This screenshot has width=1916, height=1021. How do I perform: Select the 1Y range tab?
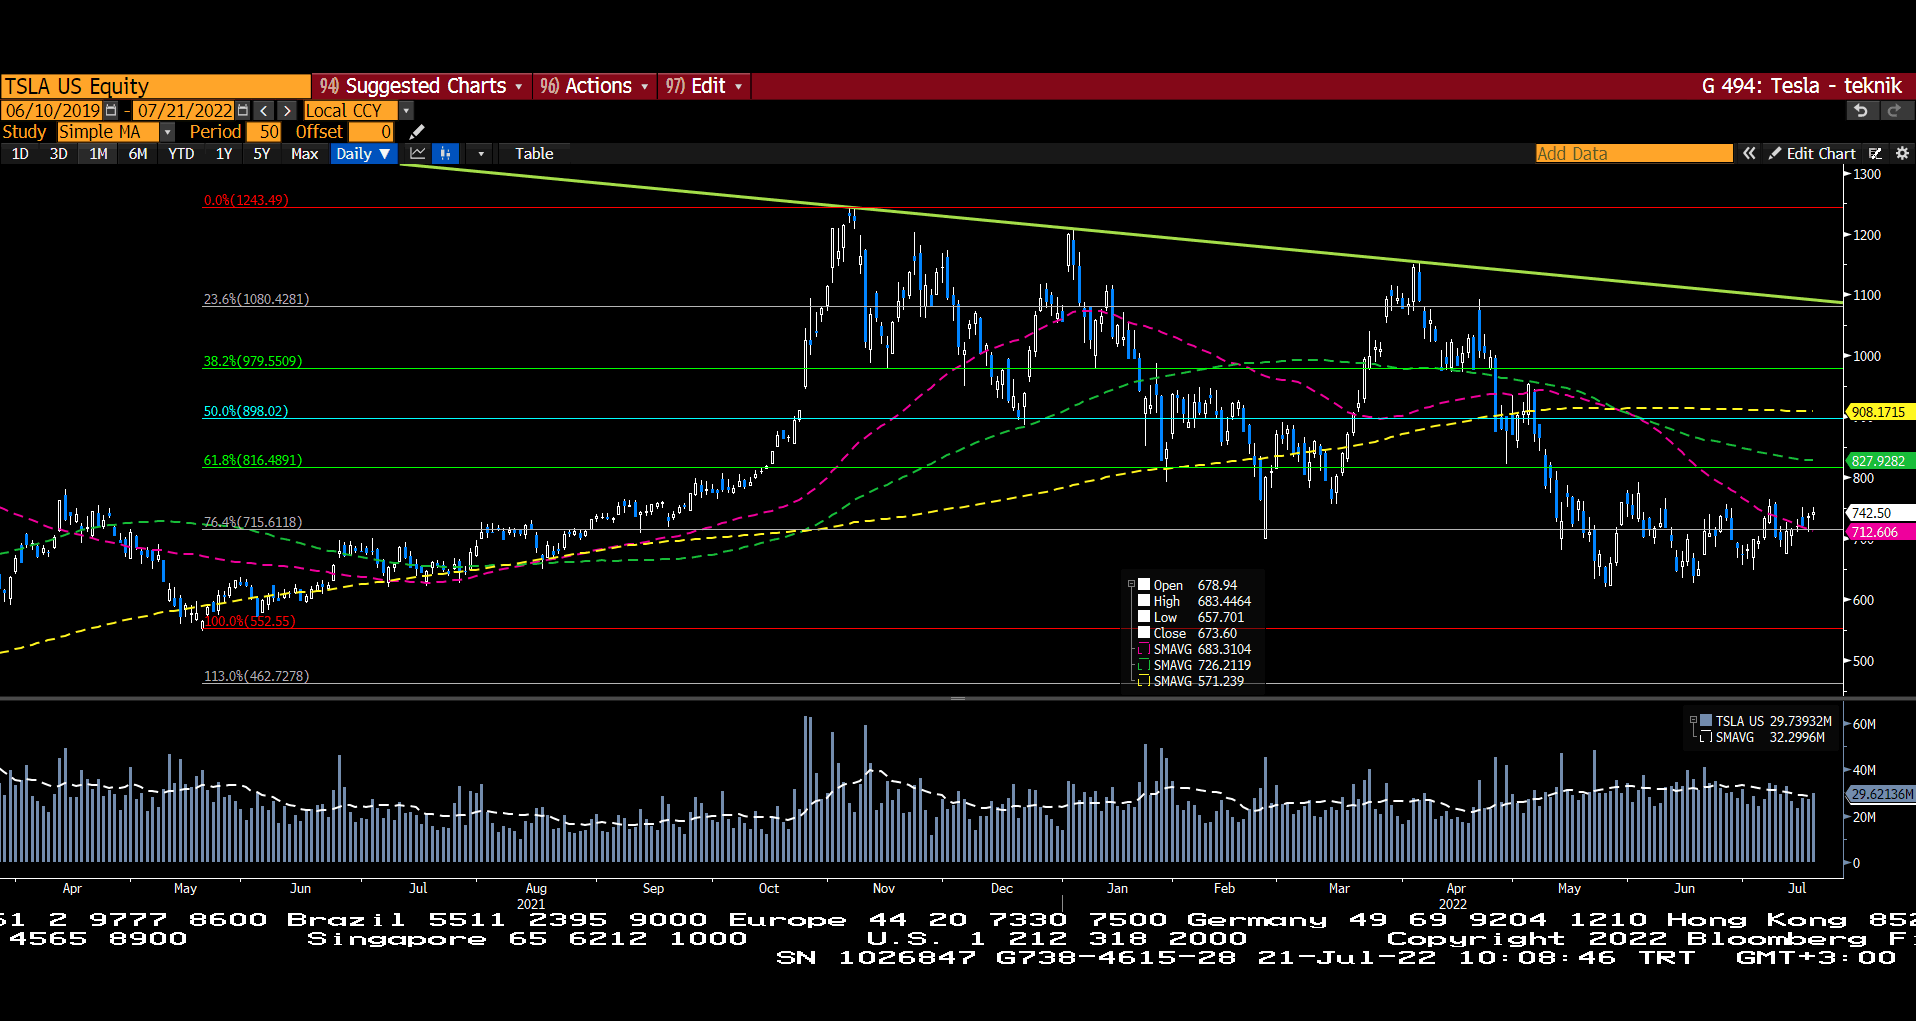[x=224, y=153]
